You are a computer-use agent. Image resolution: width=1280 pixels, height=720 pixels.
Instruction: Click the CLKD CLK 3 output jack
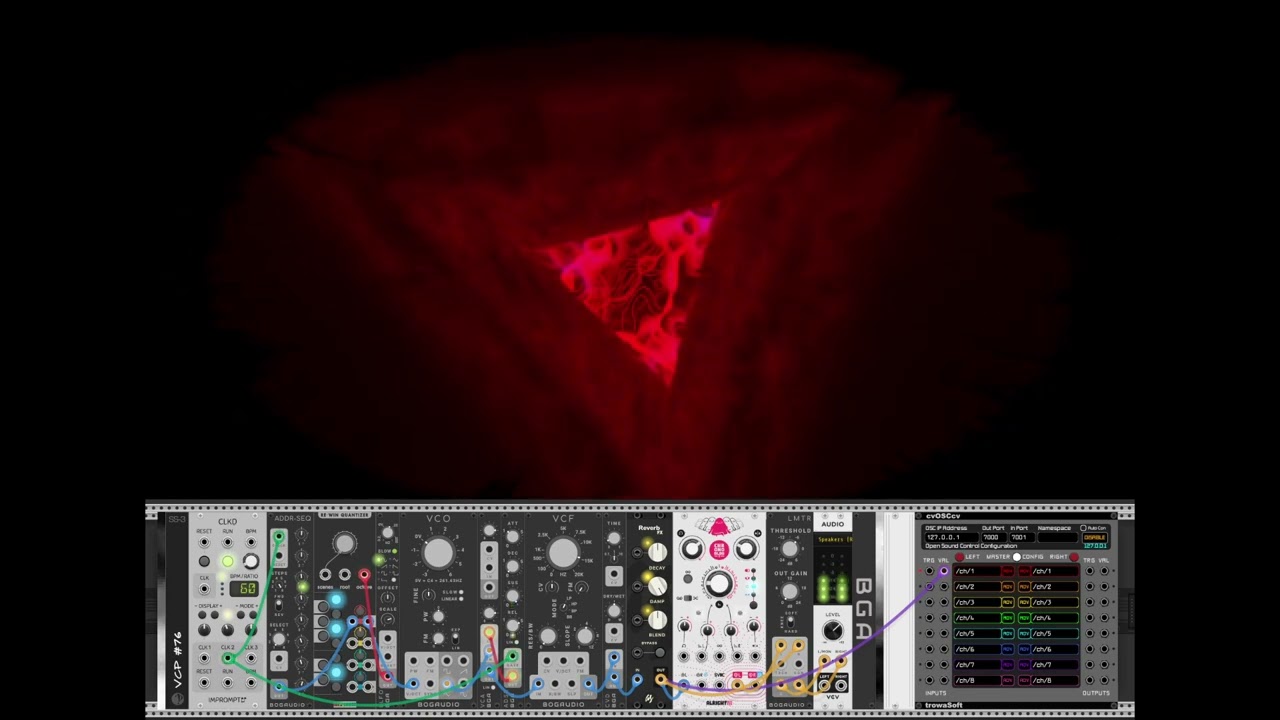pyautogui.click(x=251, y=658)
